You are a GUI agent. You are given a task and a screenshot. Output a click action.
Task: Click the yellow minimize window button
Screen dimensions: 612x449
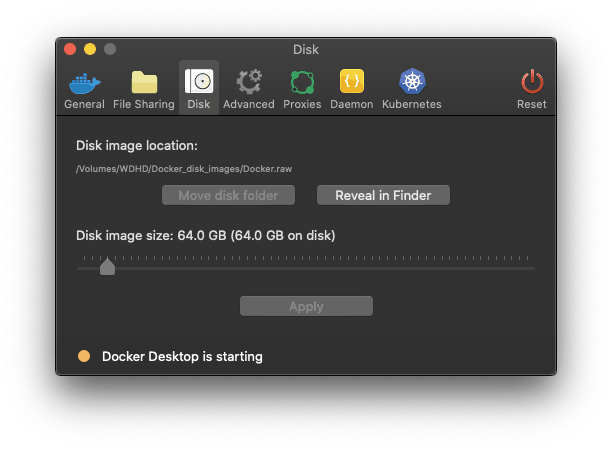click(x=90, y=49)
